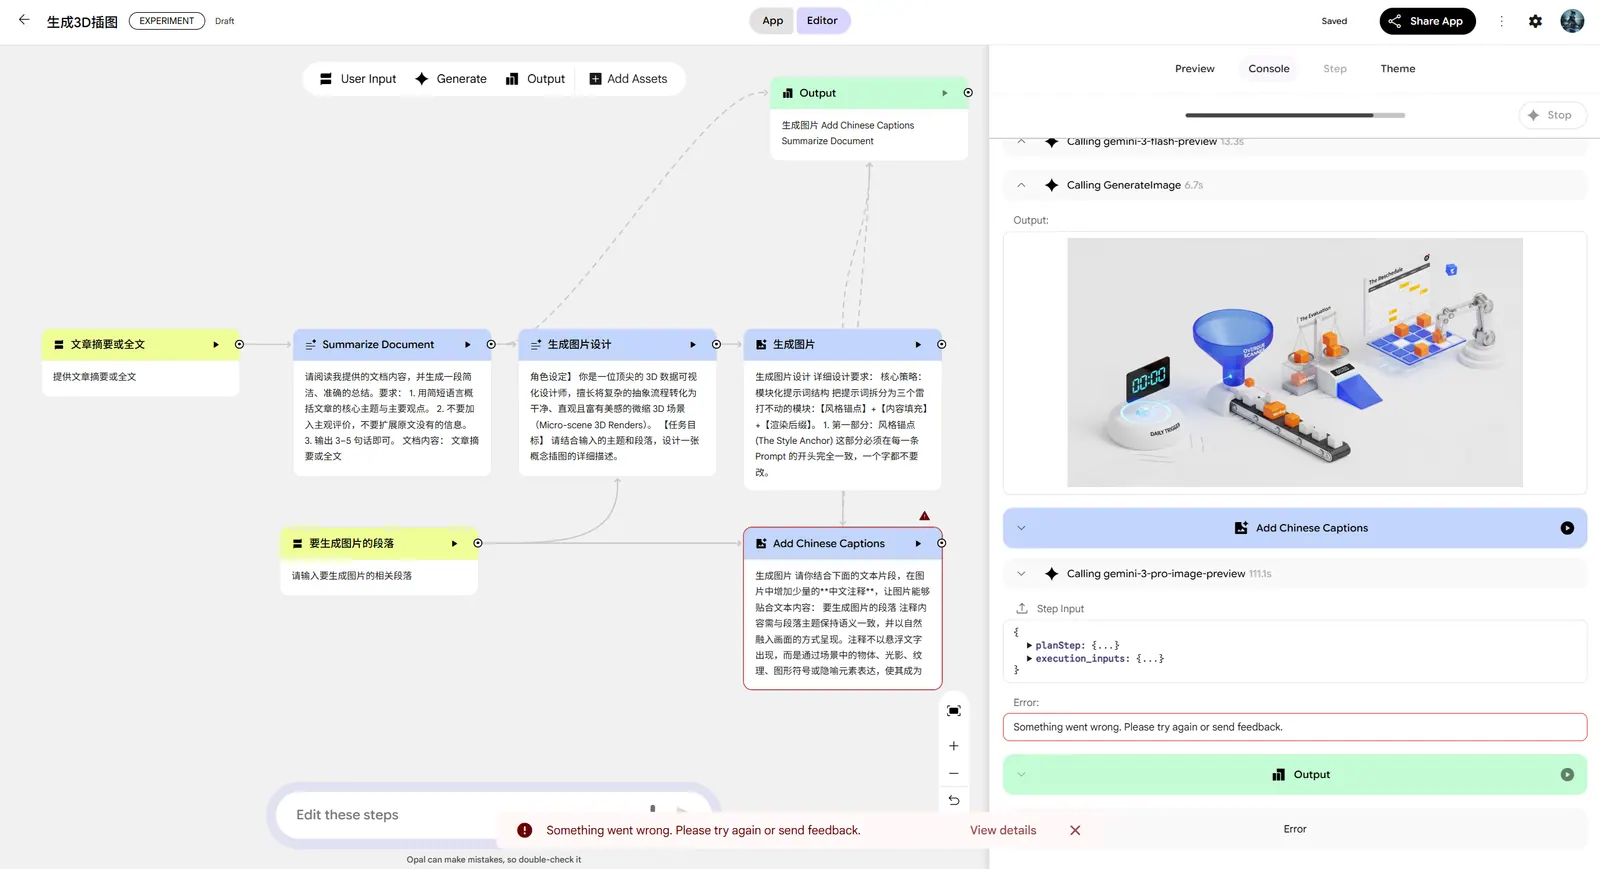Collapse the Calling GenerateImage section
The image size is (1600, 869).
click(x=1021, y=185)
